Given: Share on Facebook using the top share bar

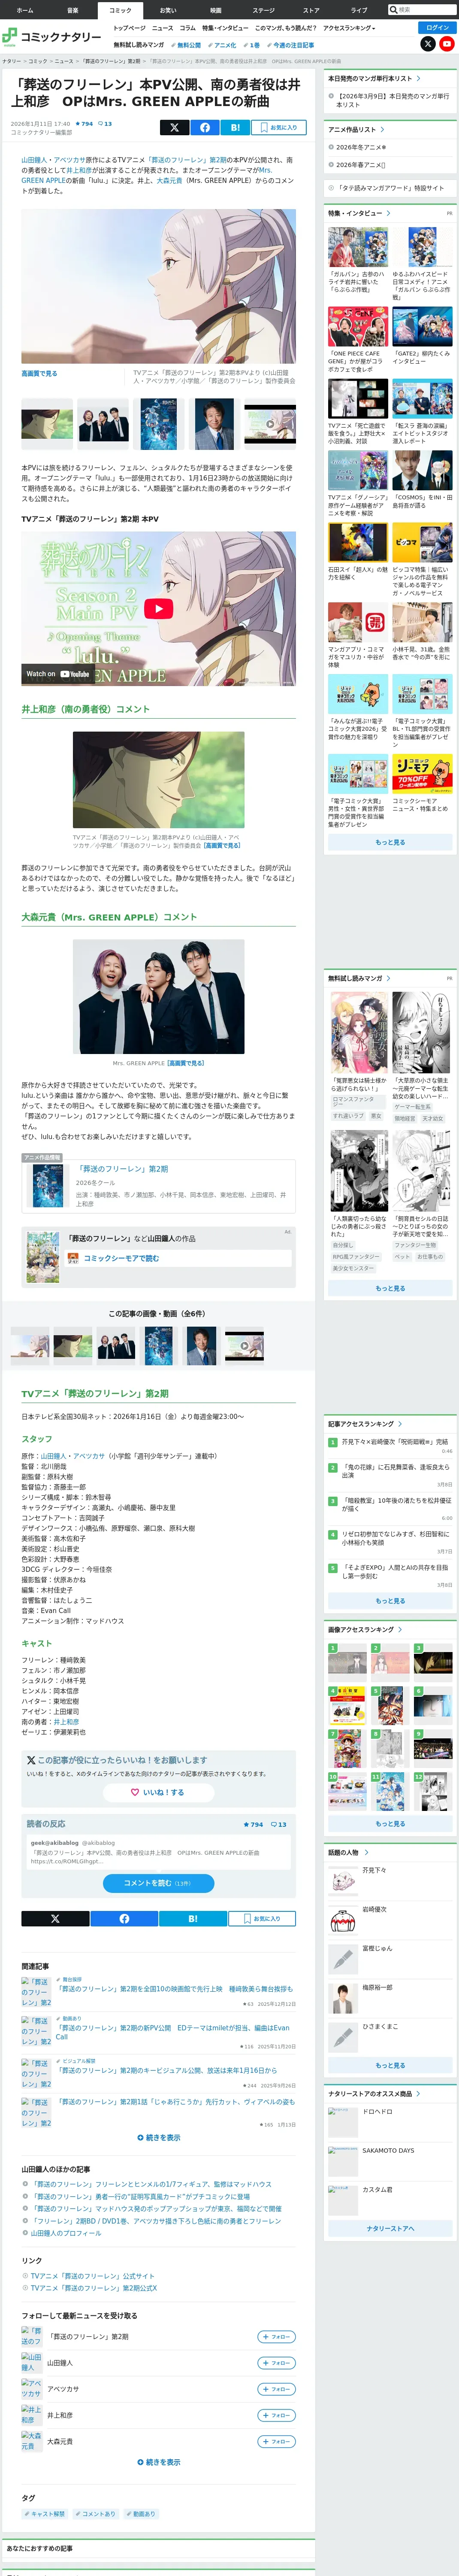Looking at the screenshot, I should 204,127.
